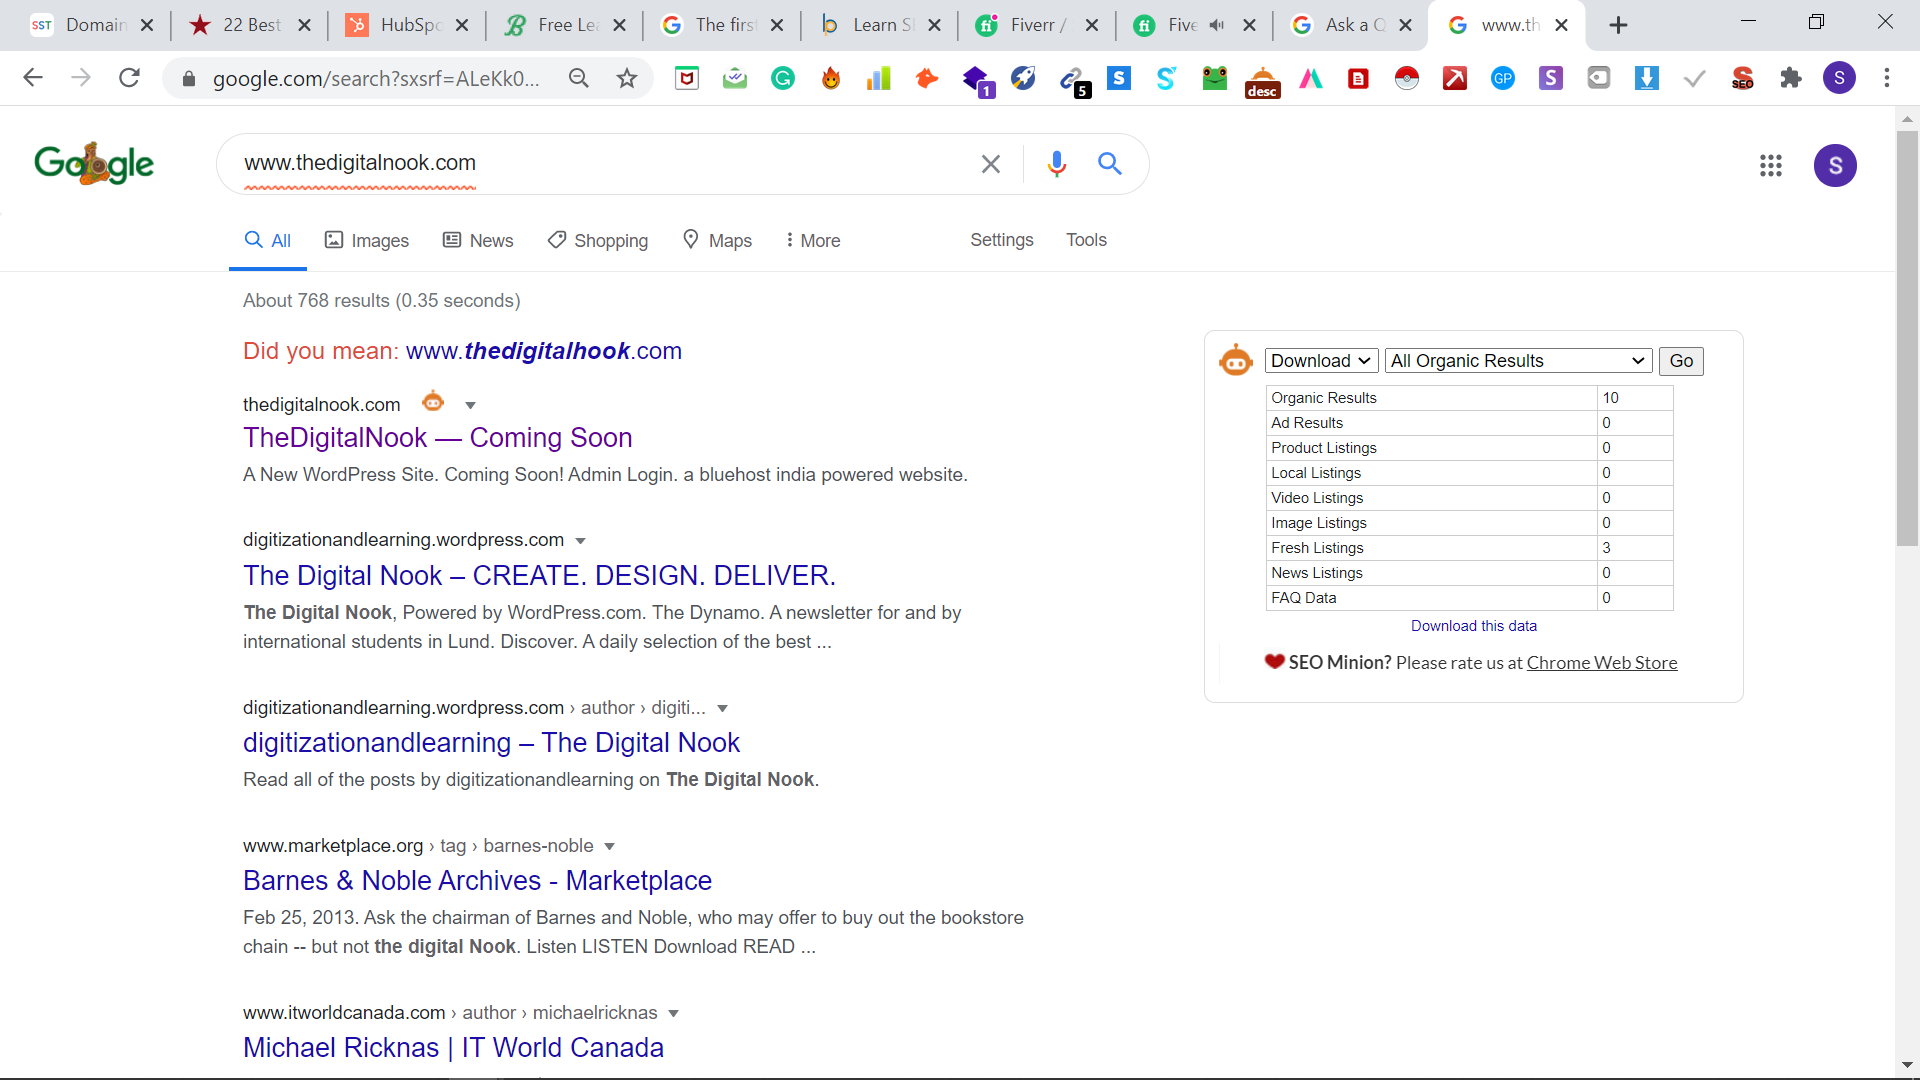Click the blue download arrow extension

point(1647,78)
